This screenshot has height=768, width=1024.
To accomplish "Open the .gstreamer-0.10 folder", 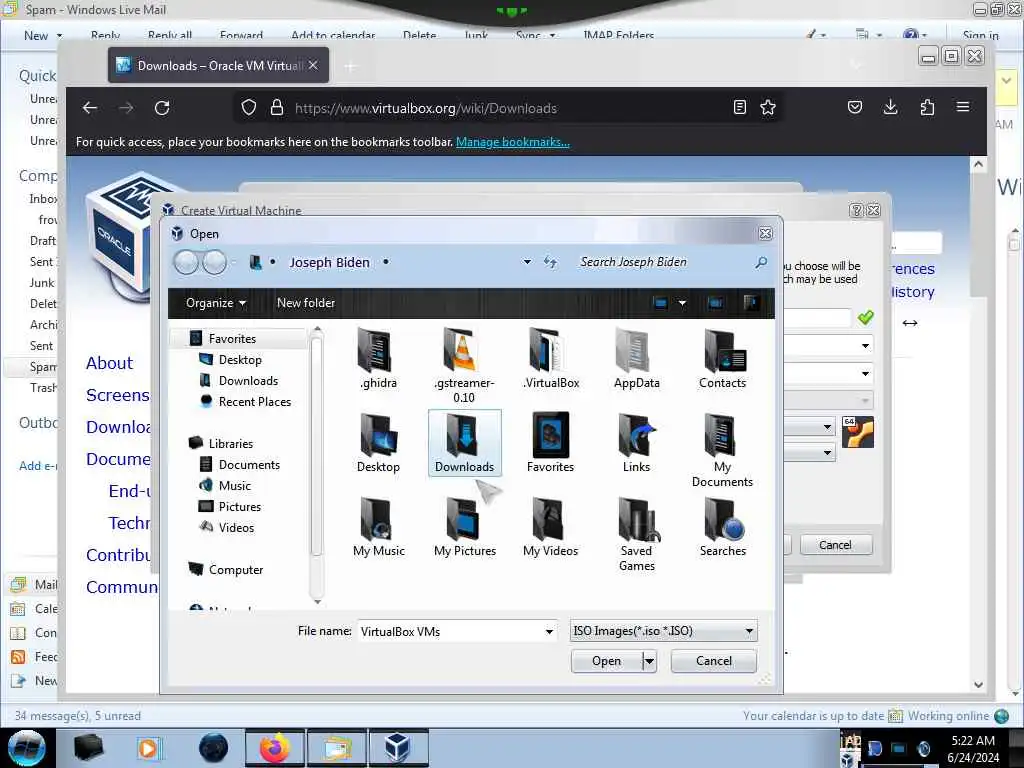I will 464,366.
